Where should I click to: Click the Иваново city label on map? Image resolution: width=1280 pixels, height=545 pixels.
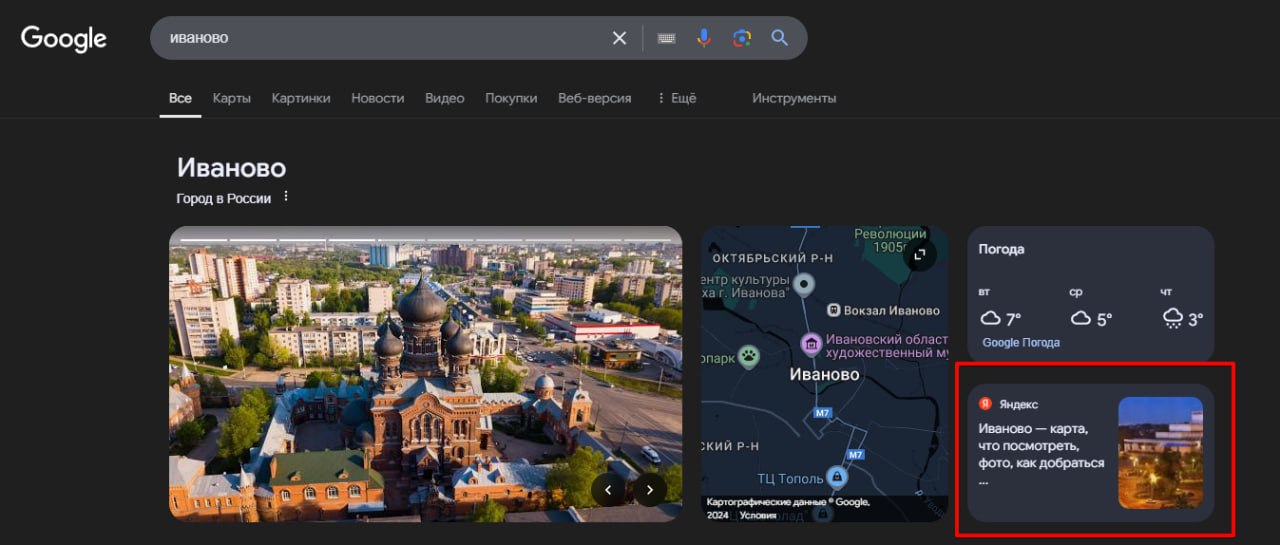pos(824,374)
